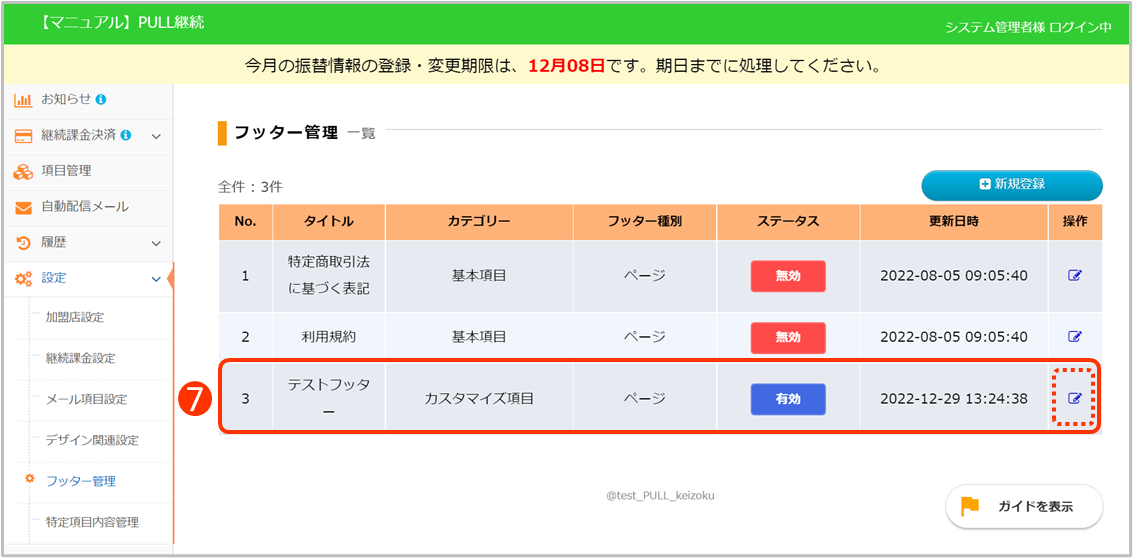
Task: Click the お知らせ bar chart icon
Action: (23, 99)
